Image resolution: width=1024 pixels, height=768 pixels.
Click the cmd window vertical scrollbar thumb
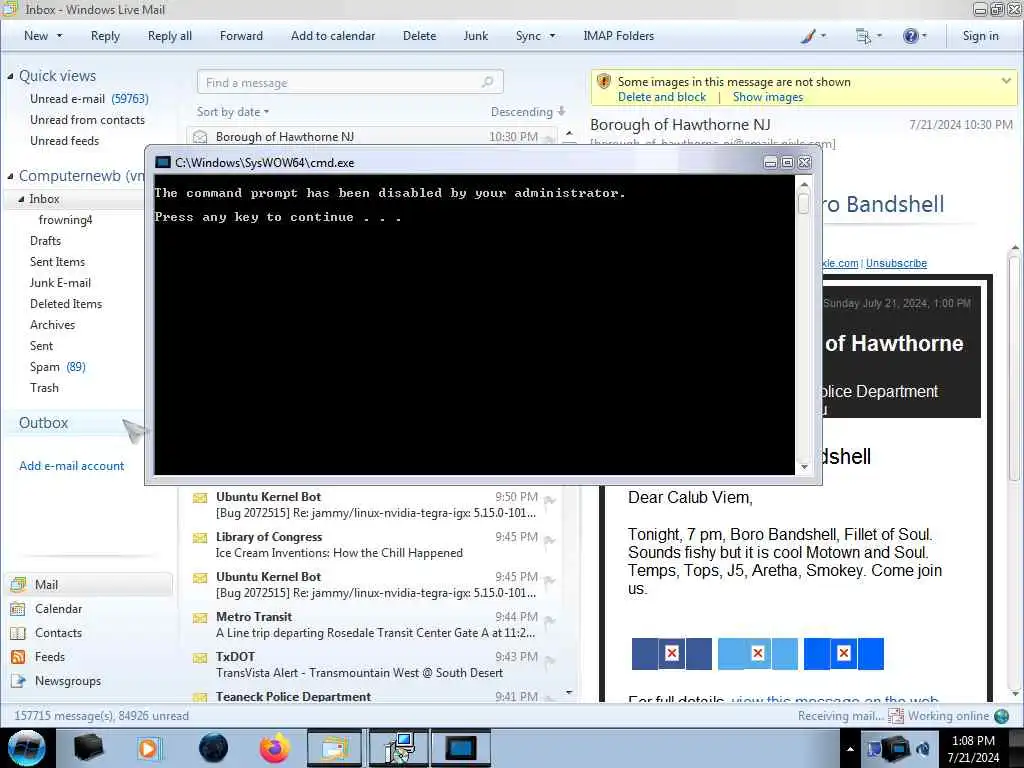[x=804, y=203]
